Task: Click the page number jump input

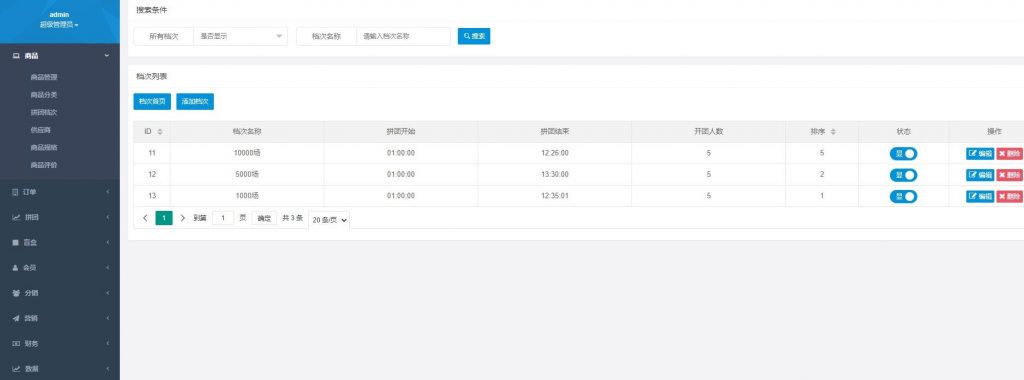Action: coord(223,218)
